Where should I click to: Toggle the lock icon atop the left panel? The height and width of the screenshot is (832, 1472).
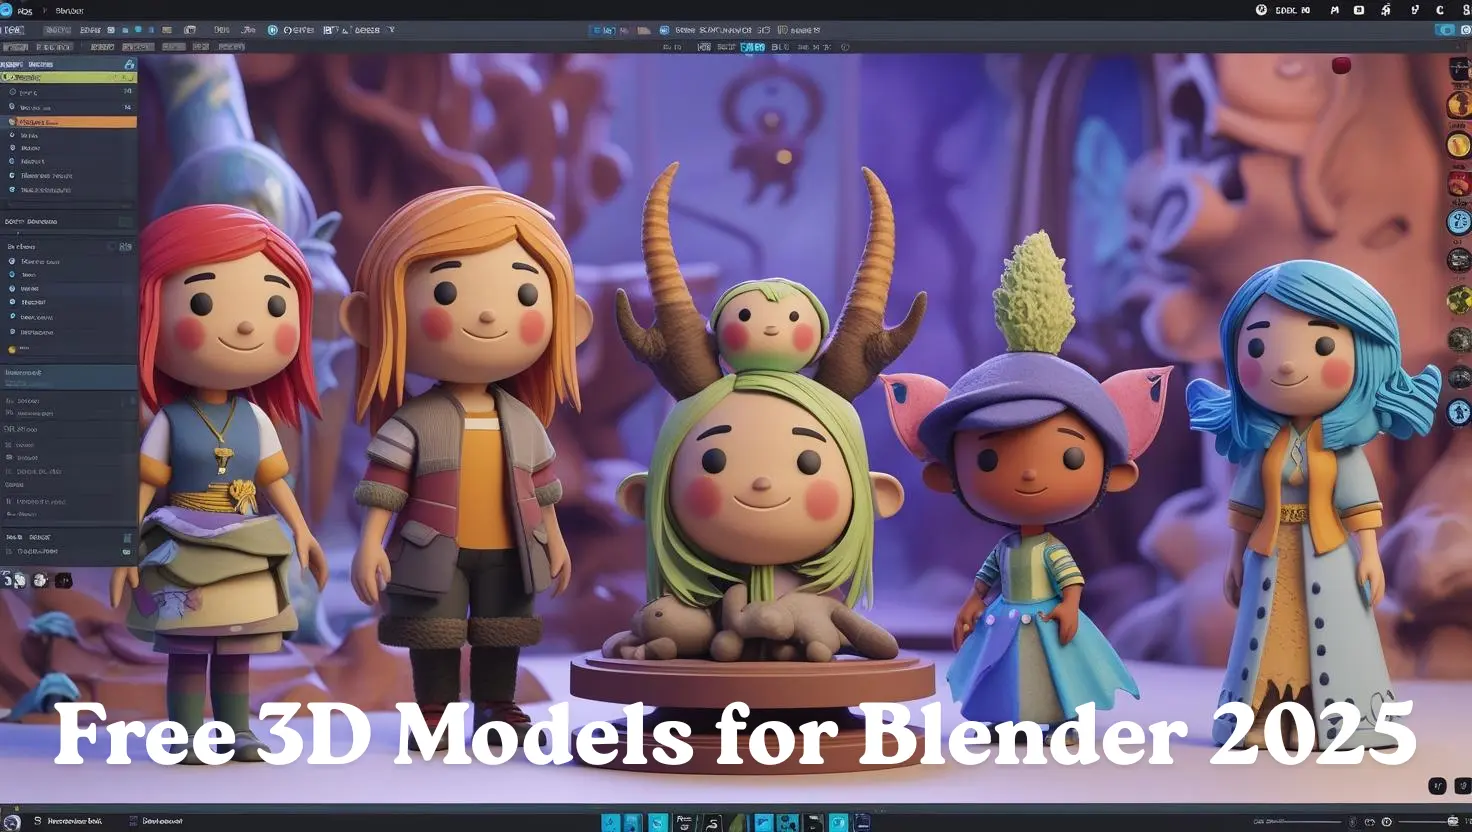[x=127, y=62]
